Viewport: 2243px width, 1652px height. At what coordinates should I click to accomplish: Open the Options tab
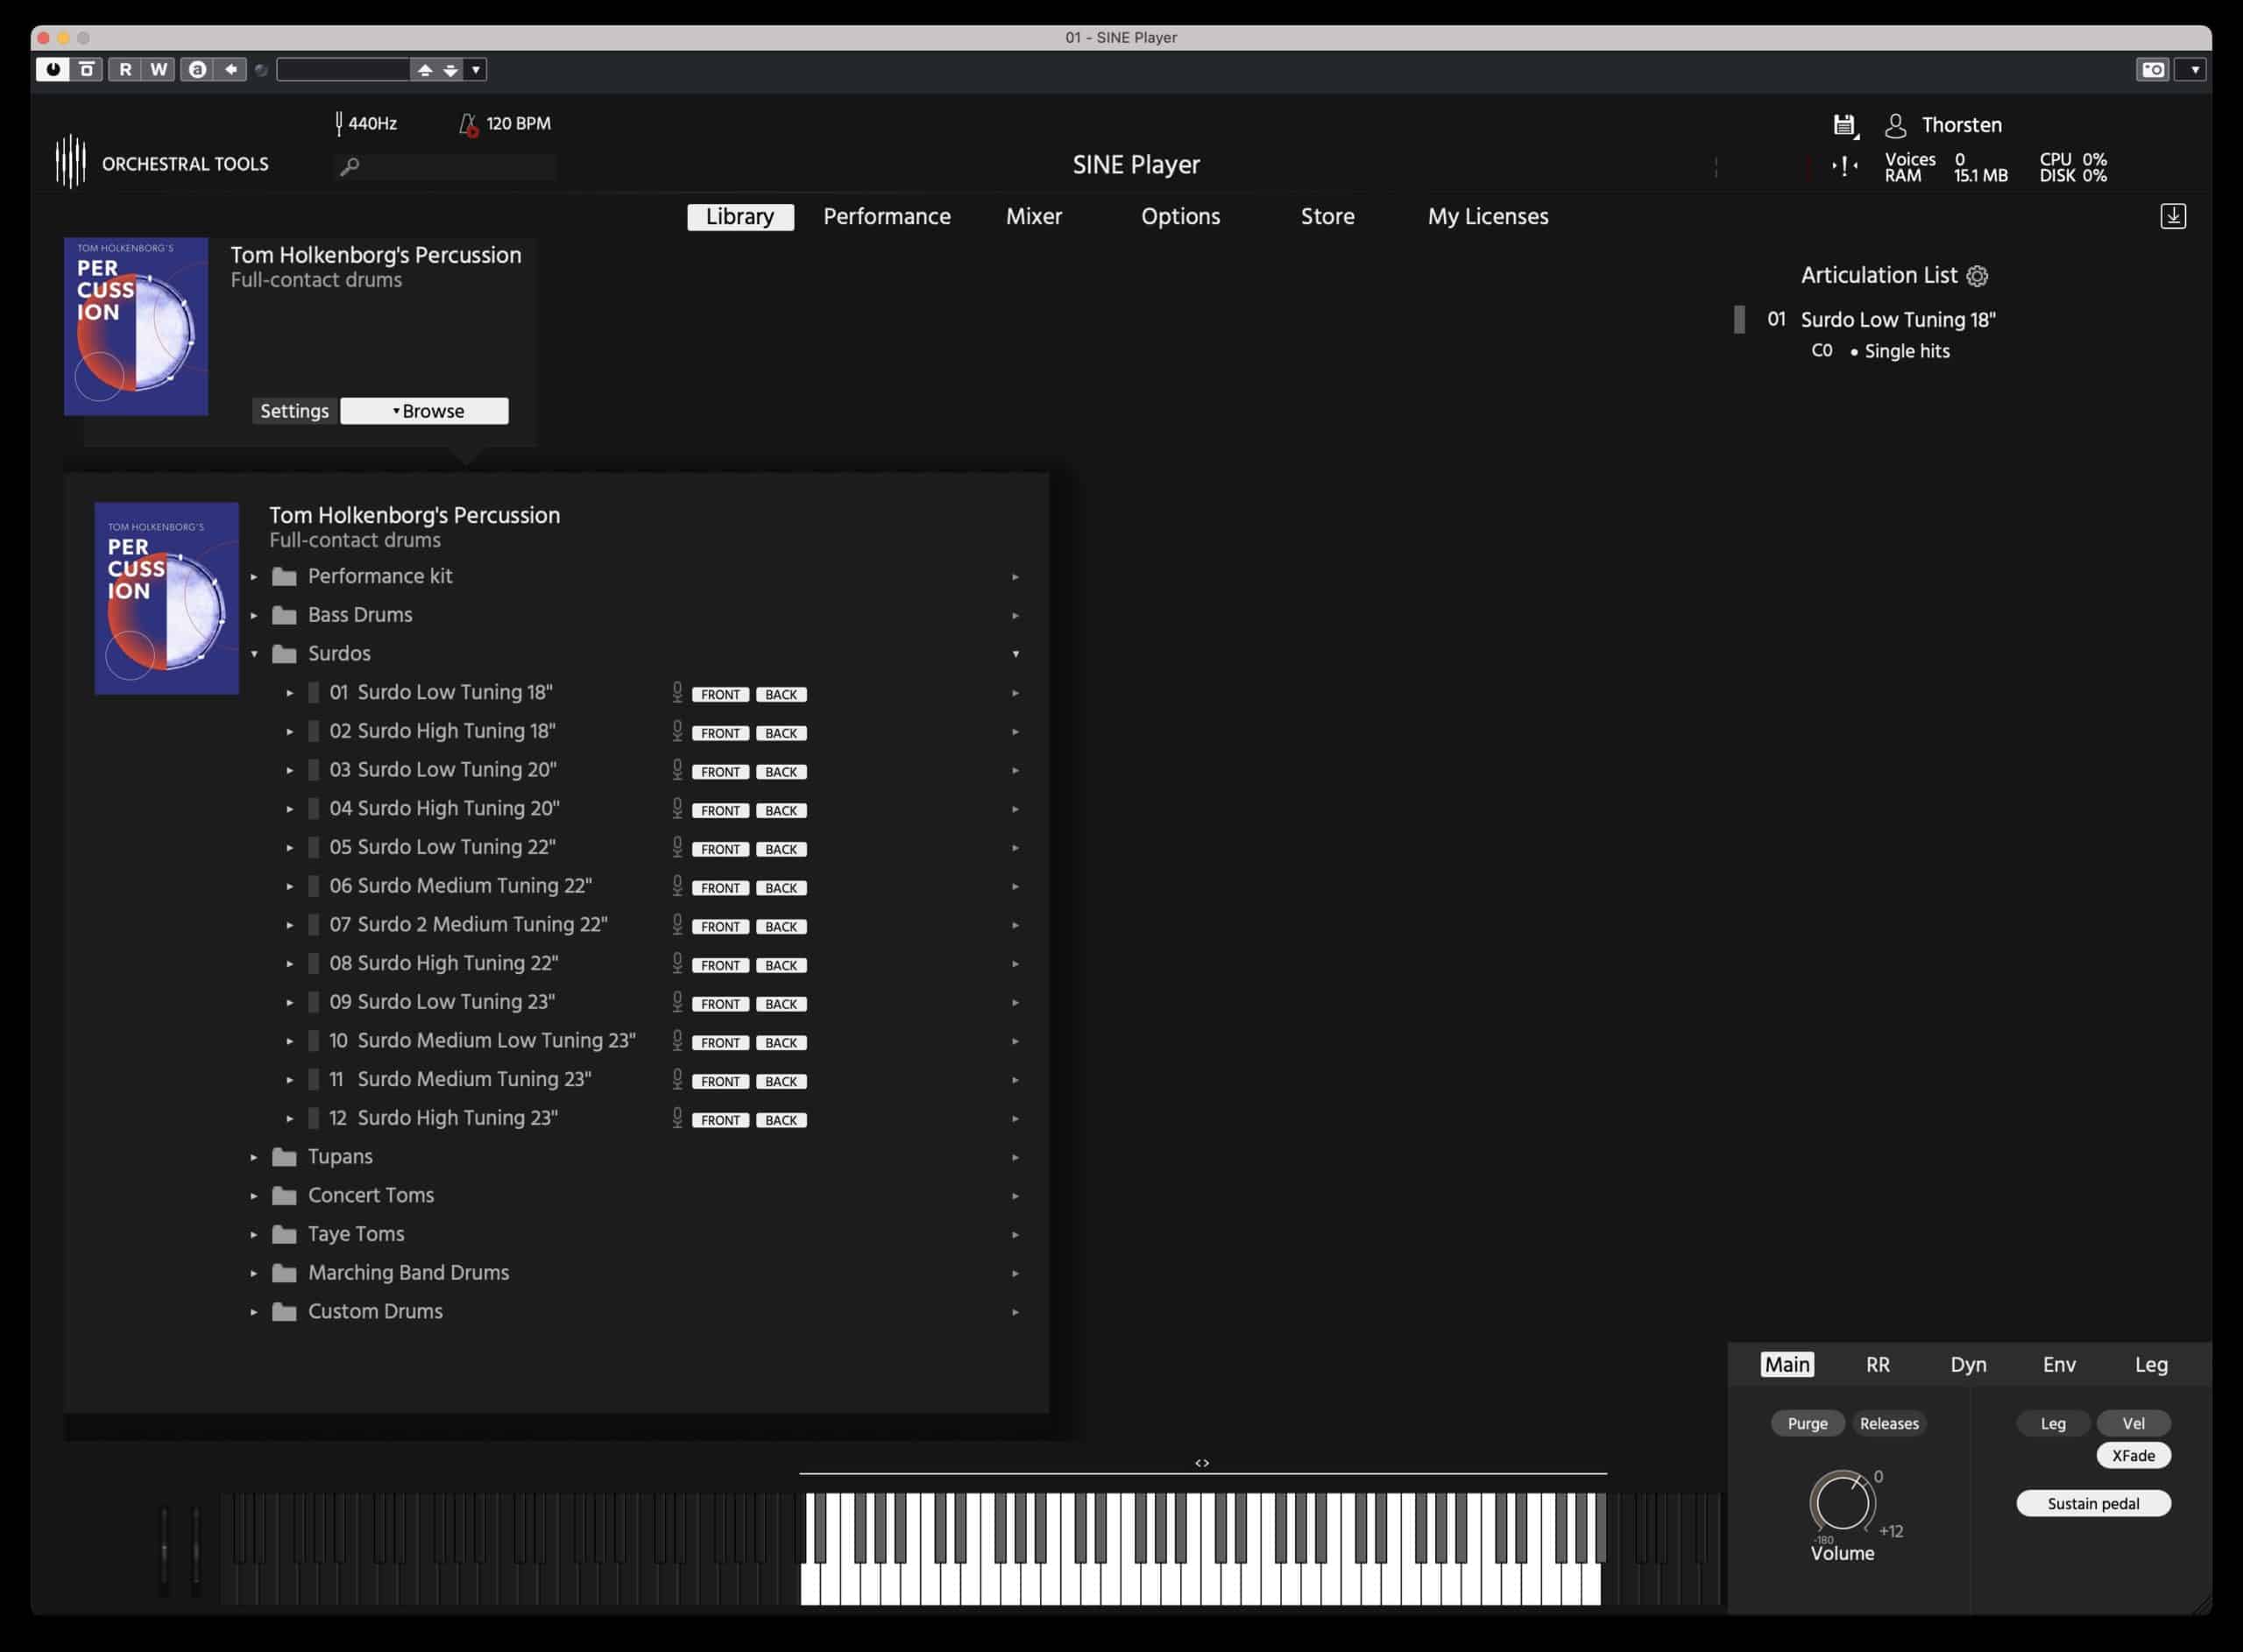tap(1180, 216)
